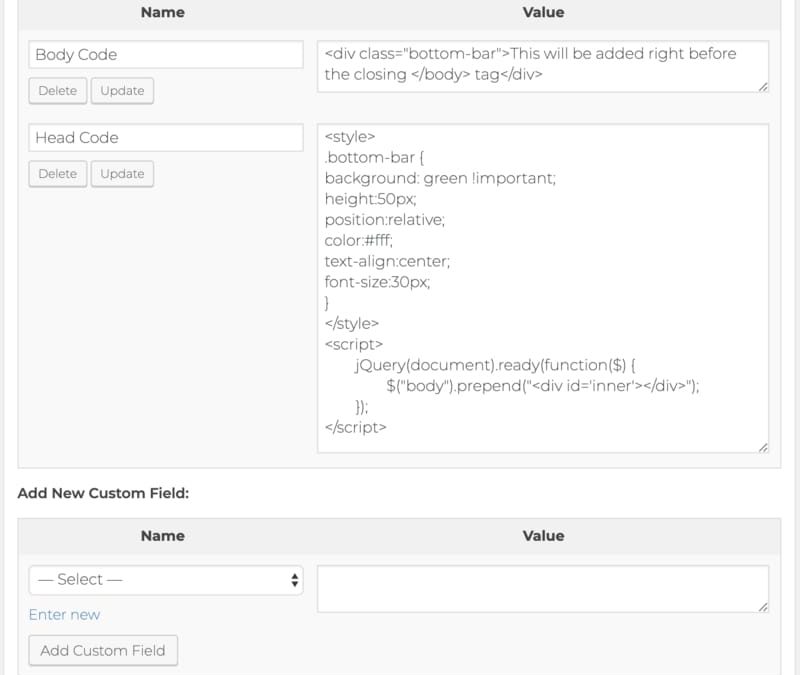Update the Body Code custom field
Image resolution: width=800 pixels, height=675 pixels.
(x=122, y=91)
